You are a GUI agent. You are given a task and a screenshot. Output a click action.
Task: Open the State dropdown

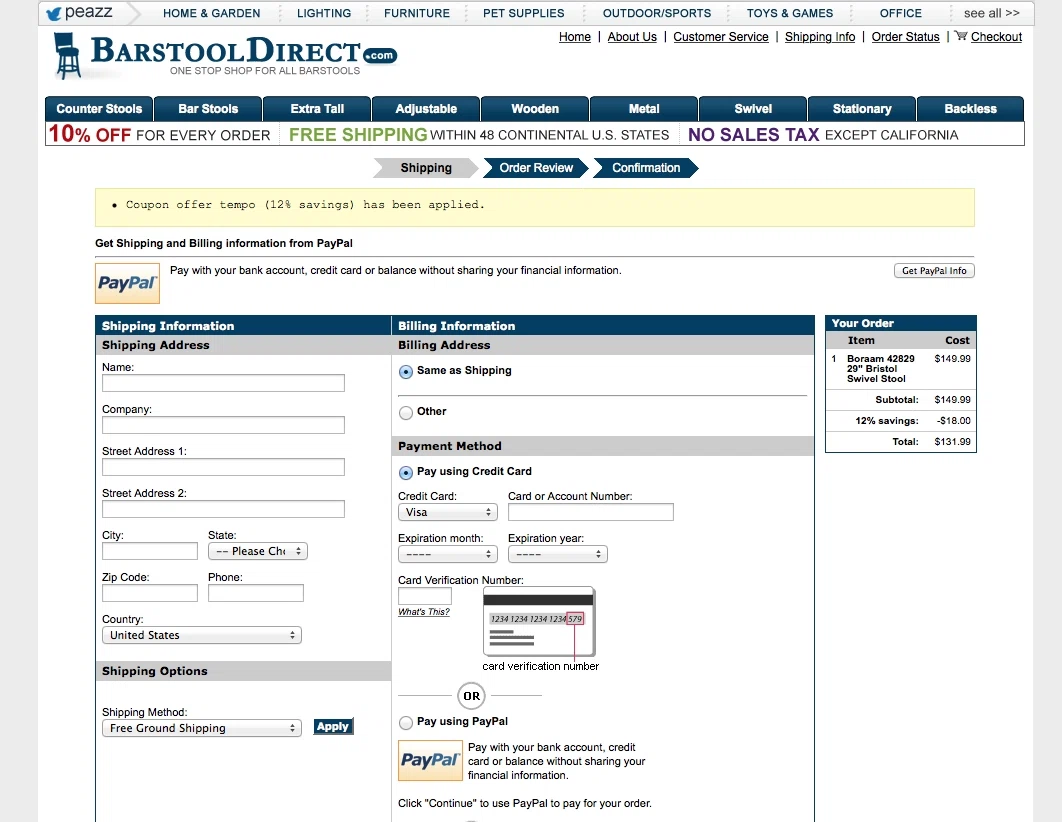pyautogui.click(x=258, y=551)
